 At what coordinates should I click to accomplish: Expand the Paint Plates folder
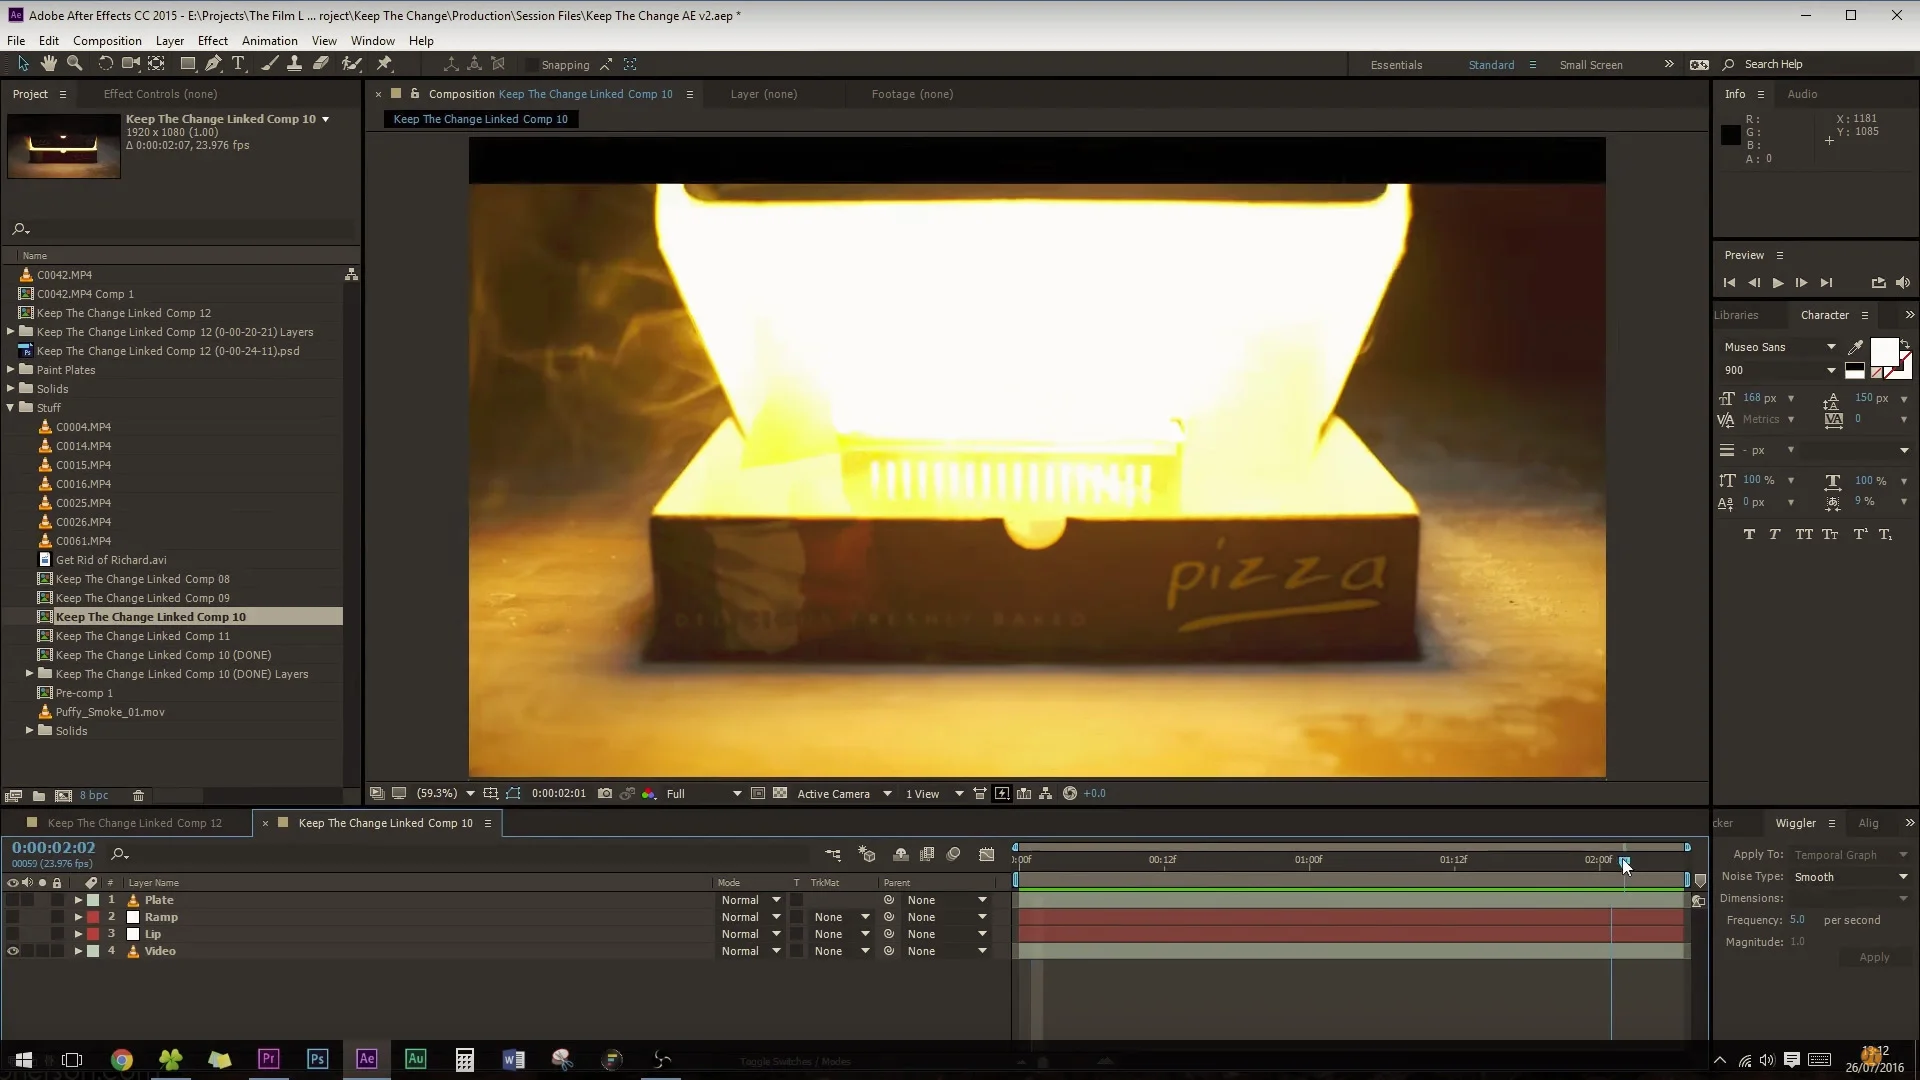pos(11,370)
